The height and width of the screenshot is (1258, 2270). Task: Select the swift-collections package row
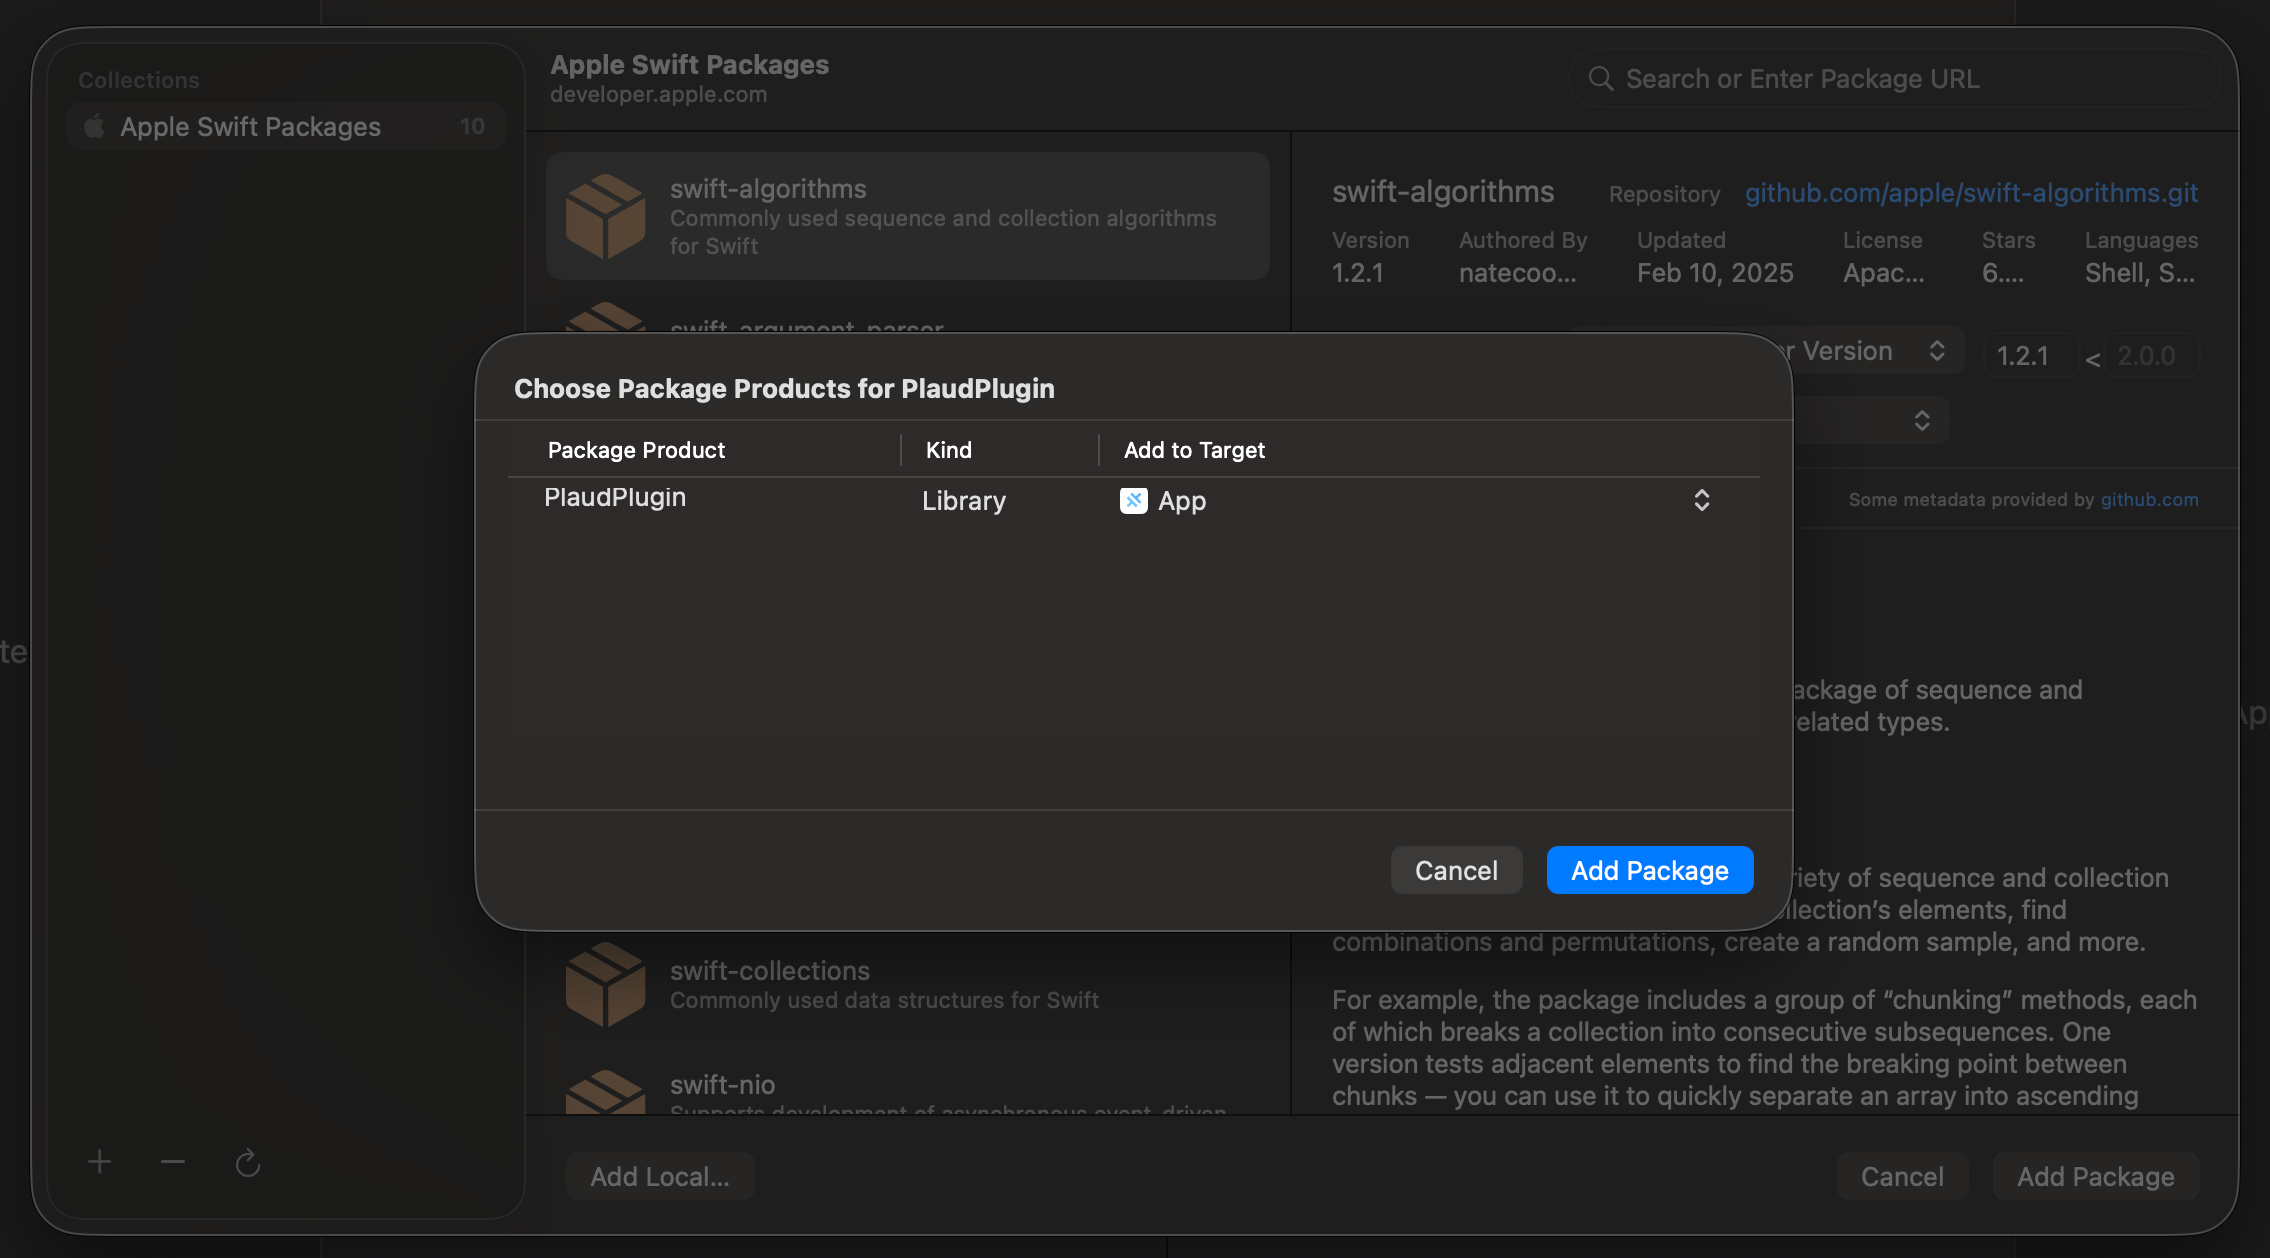(x=908, y=985)
